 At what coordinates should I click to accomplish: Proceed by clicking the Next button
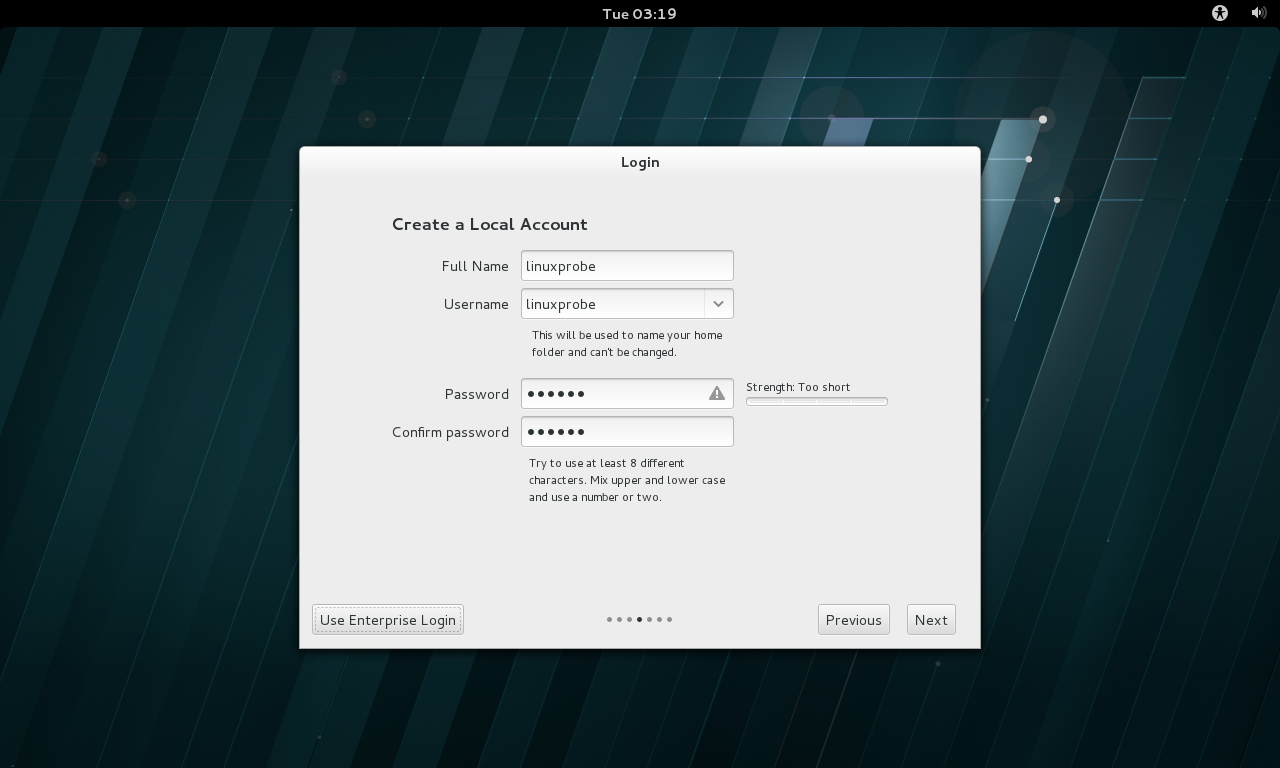point(930,620)
